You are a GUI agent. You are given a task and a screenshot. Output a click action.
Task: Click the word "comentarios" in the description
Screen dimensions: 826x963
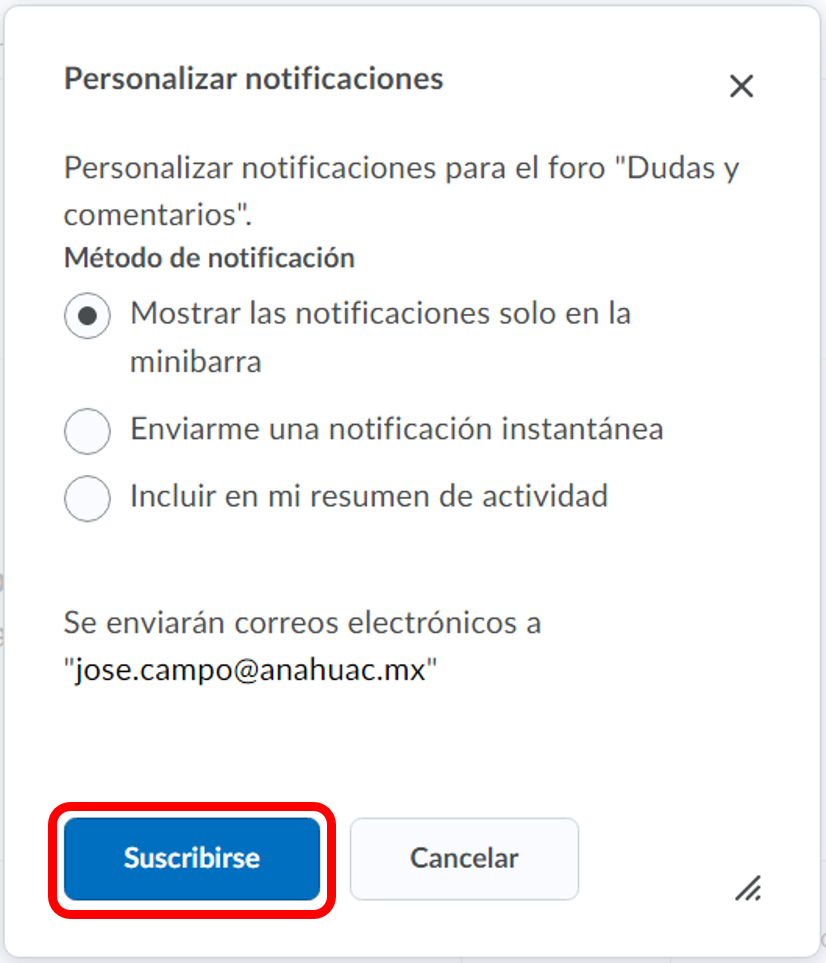pos(150,215)
